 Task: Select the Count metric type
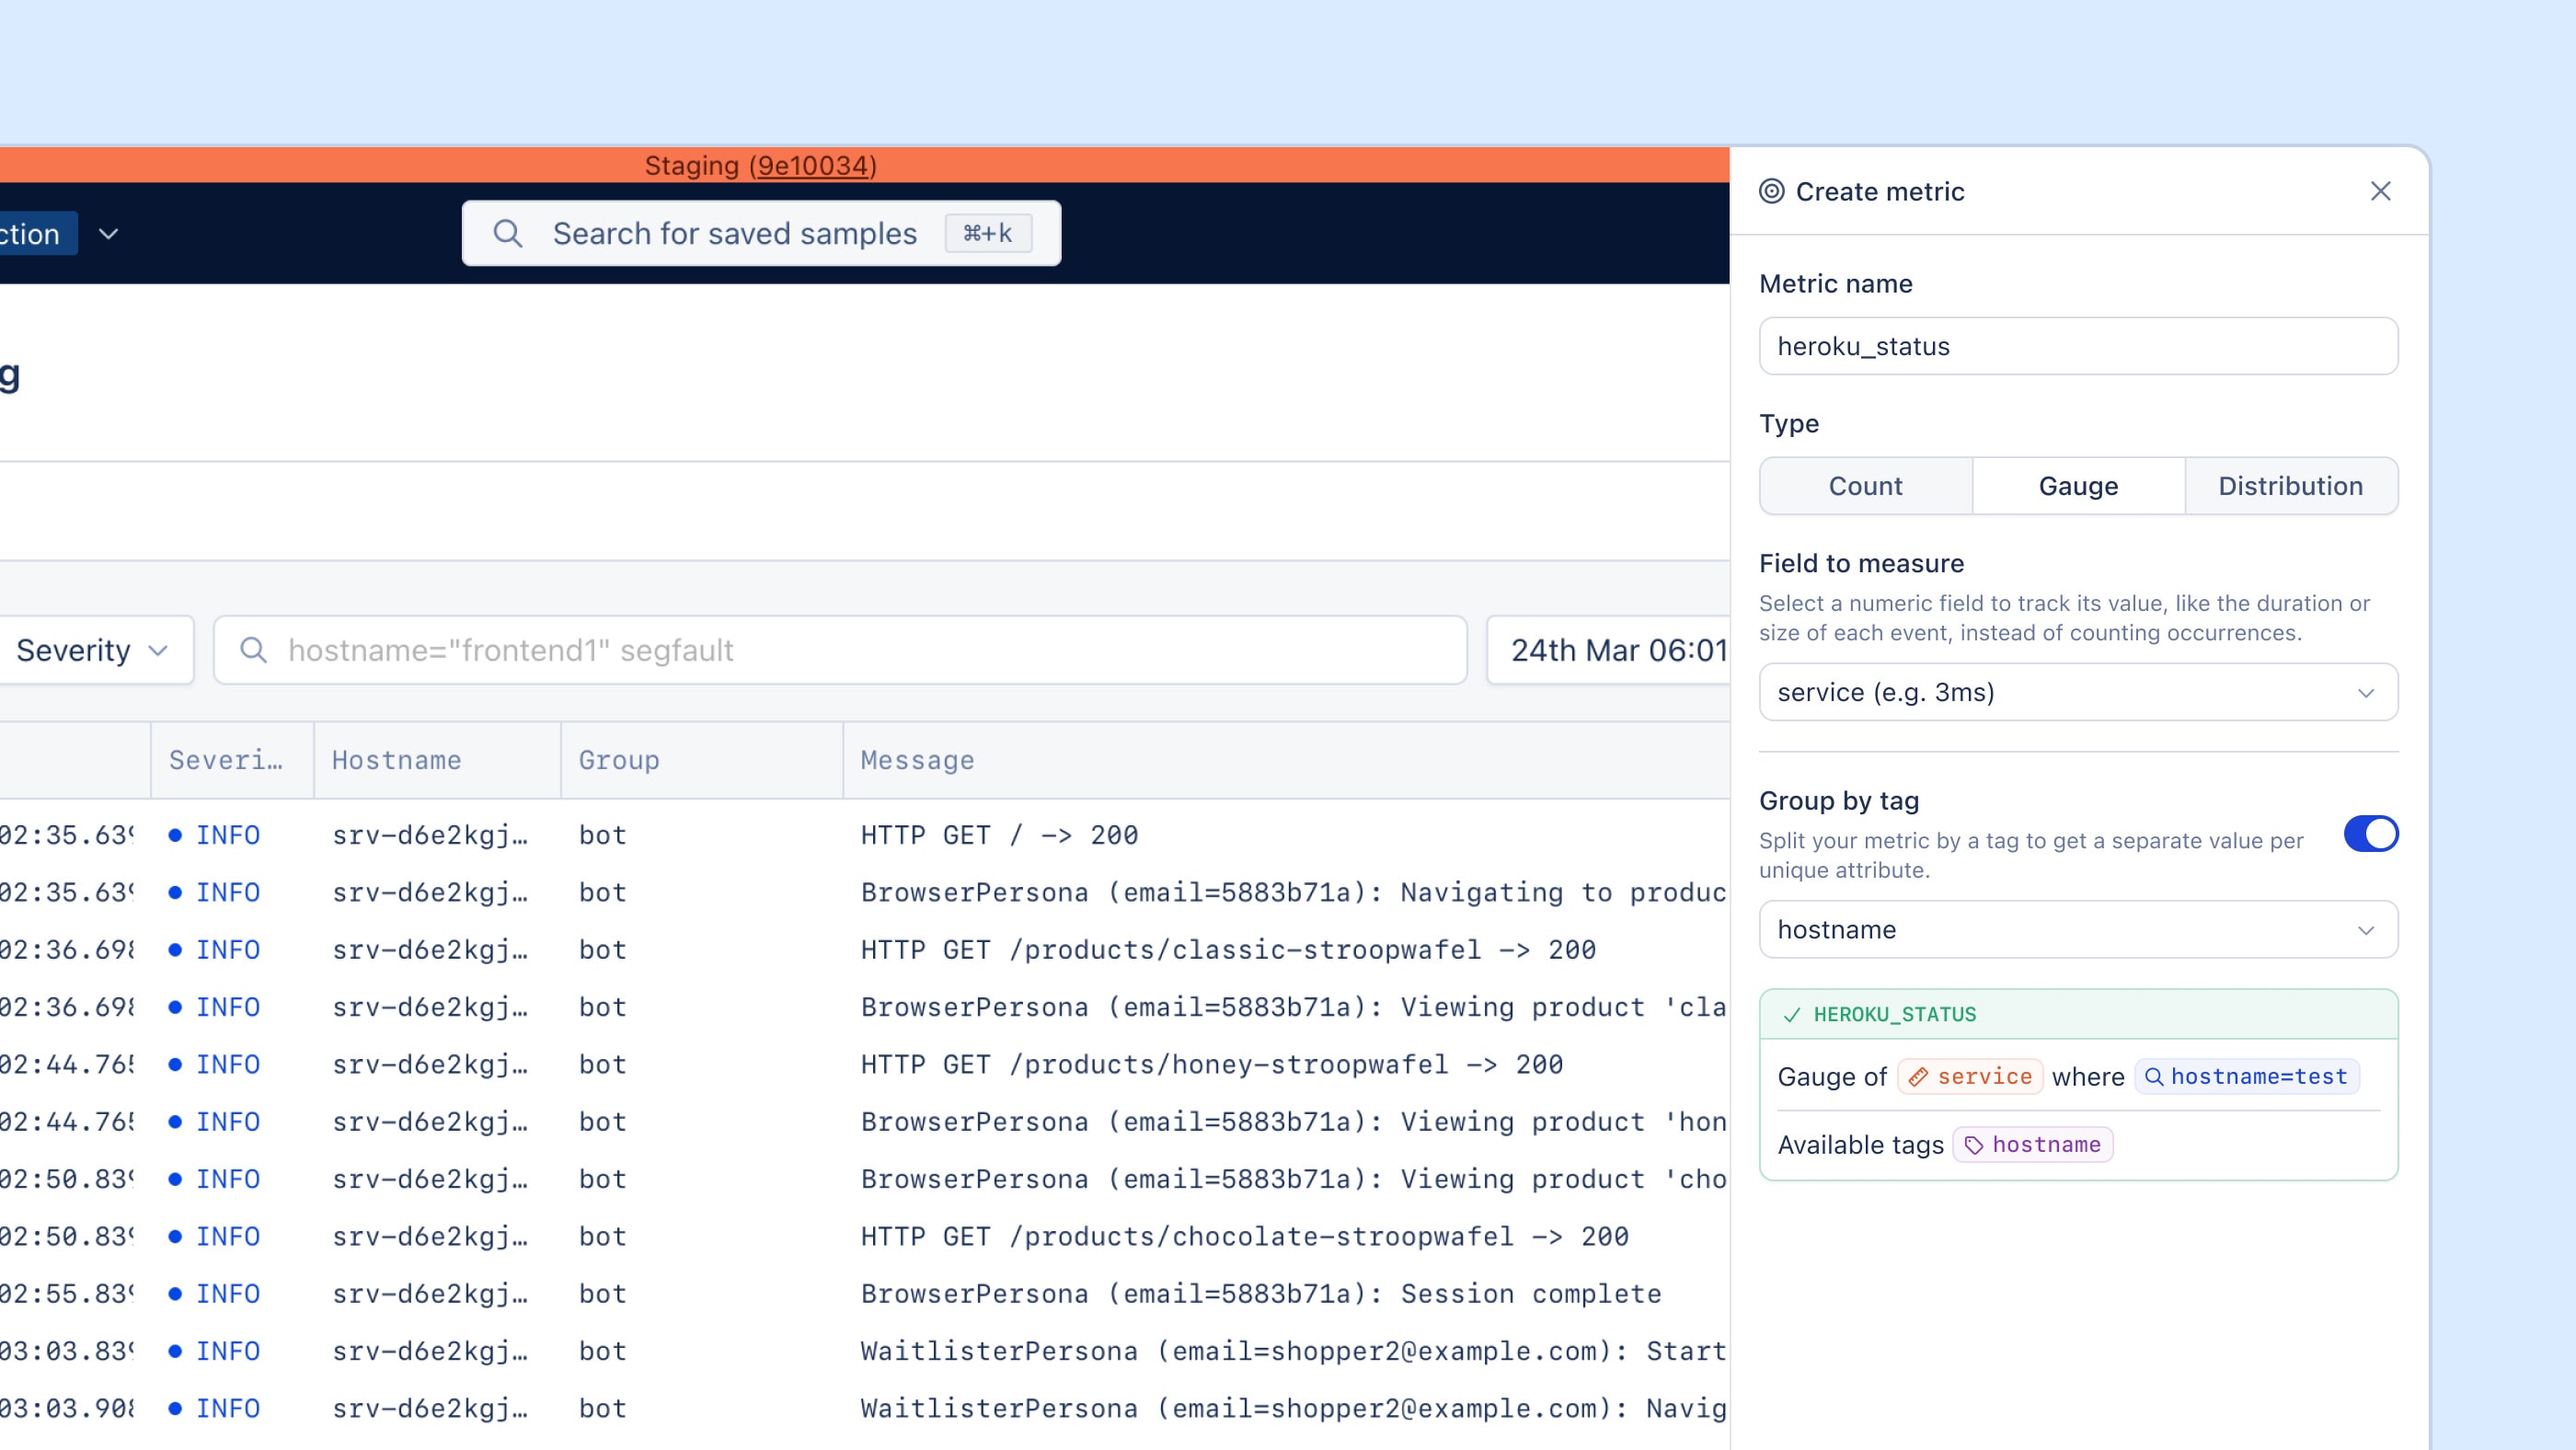(1866, 486)
